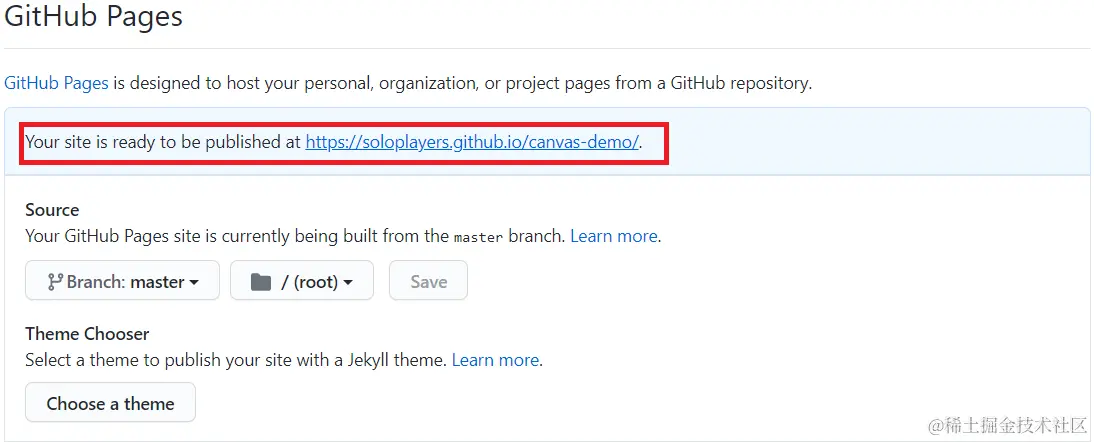Open Learn more link under Theme Chooser
1094x442 pixels.
pyautogui.click(x=495, y=359)
